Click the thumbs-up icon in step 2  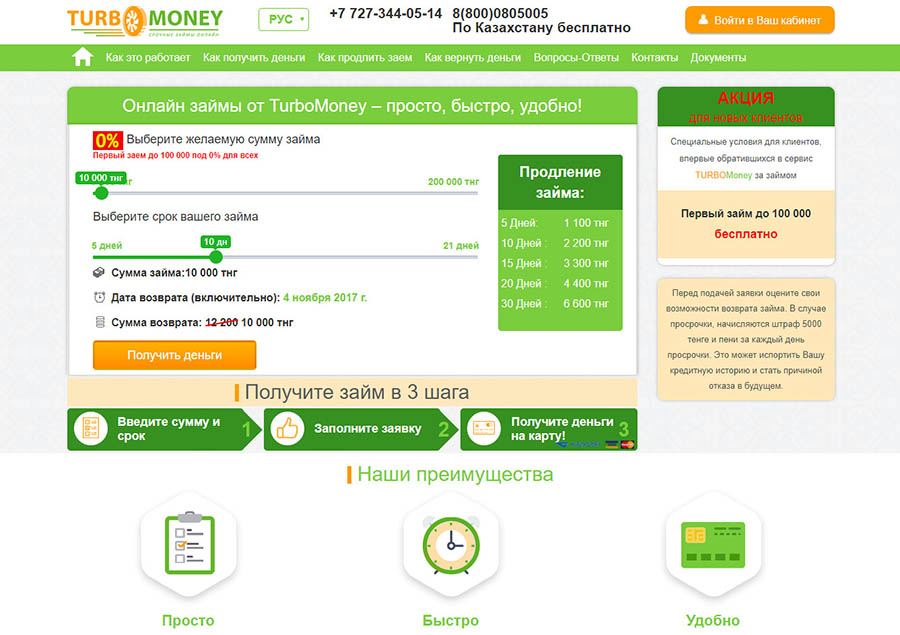pyautogui.click(x=288, y=429)
